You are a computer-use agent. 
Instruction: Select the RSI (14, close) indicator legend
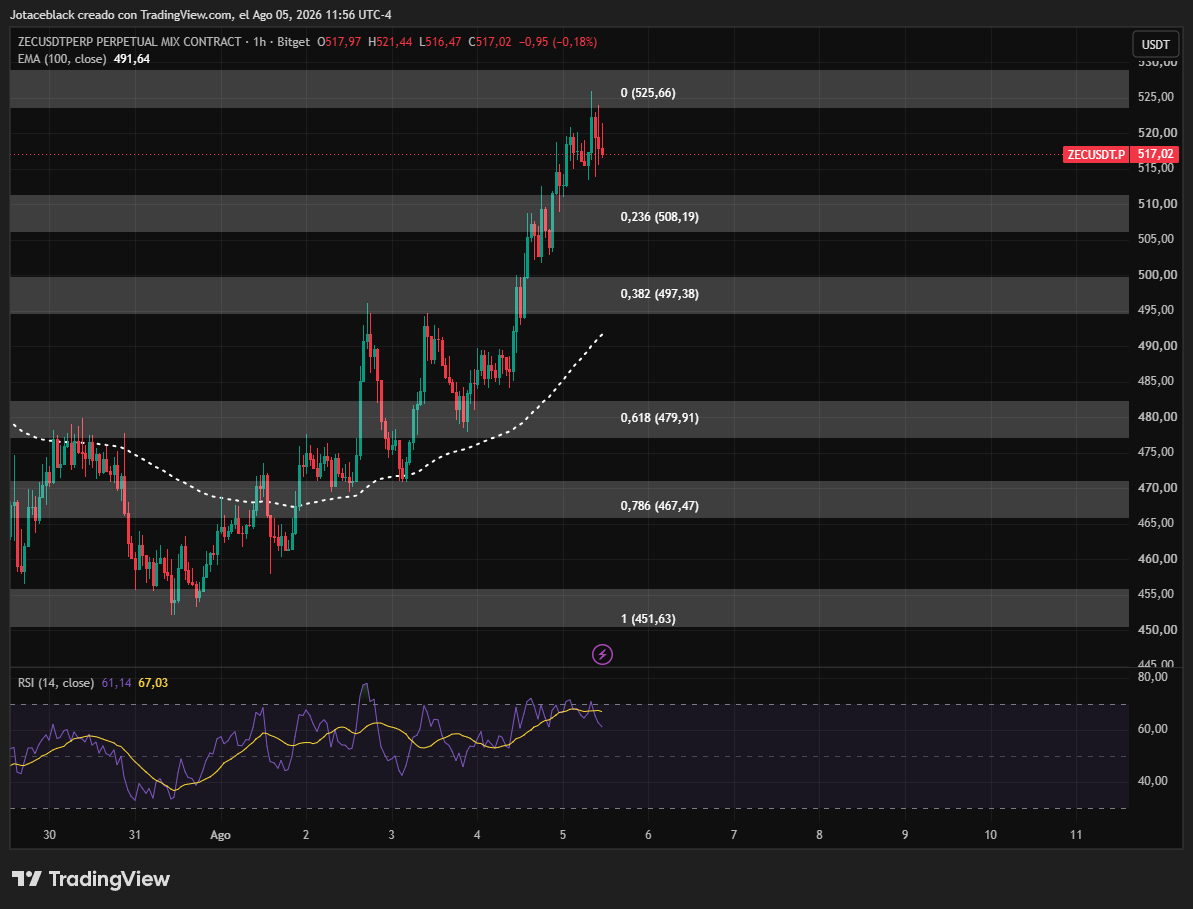56,683
